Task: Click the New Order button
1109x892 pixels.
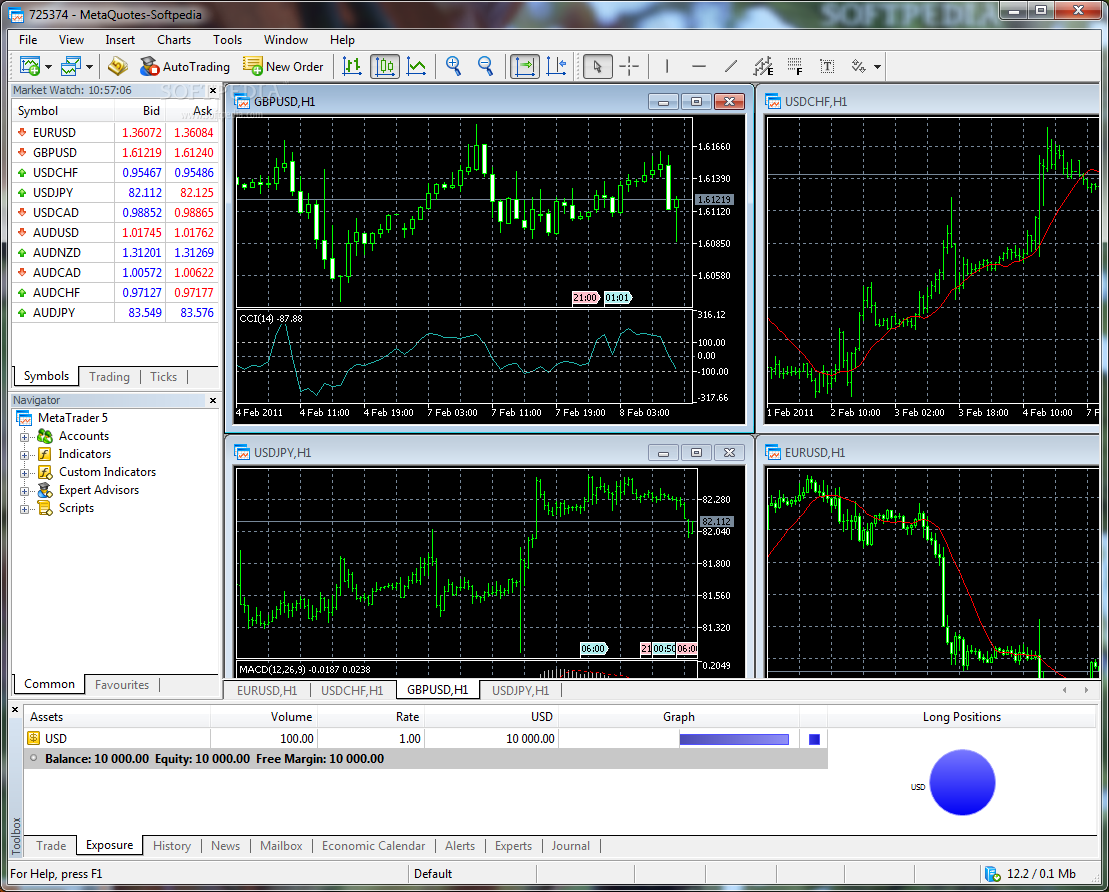Action: tap(283, 66)
